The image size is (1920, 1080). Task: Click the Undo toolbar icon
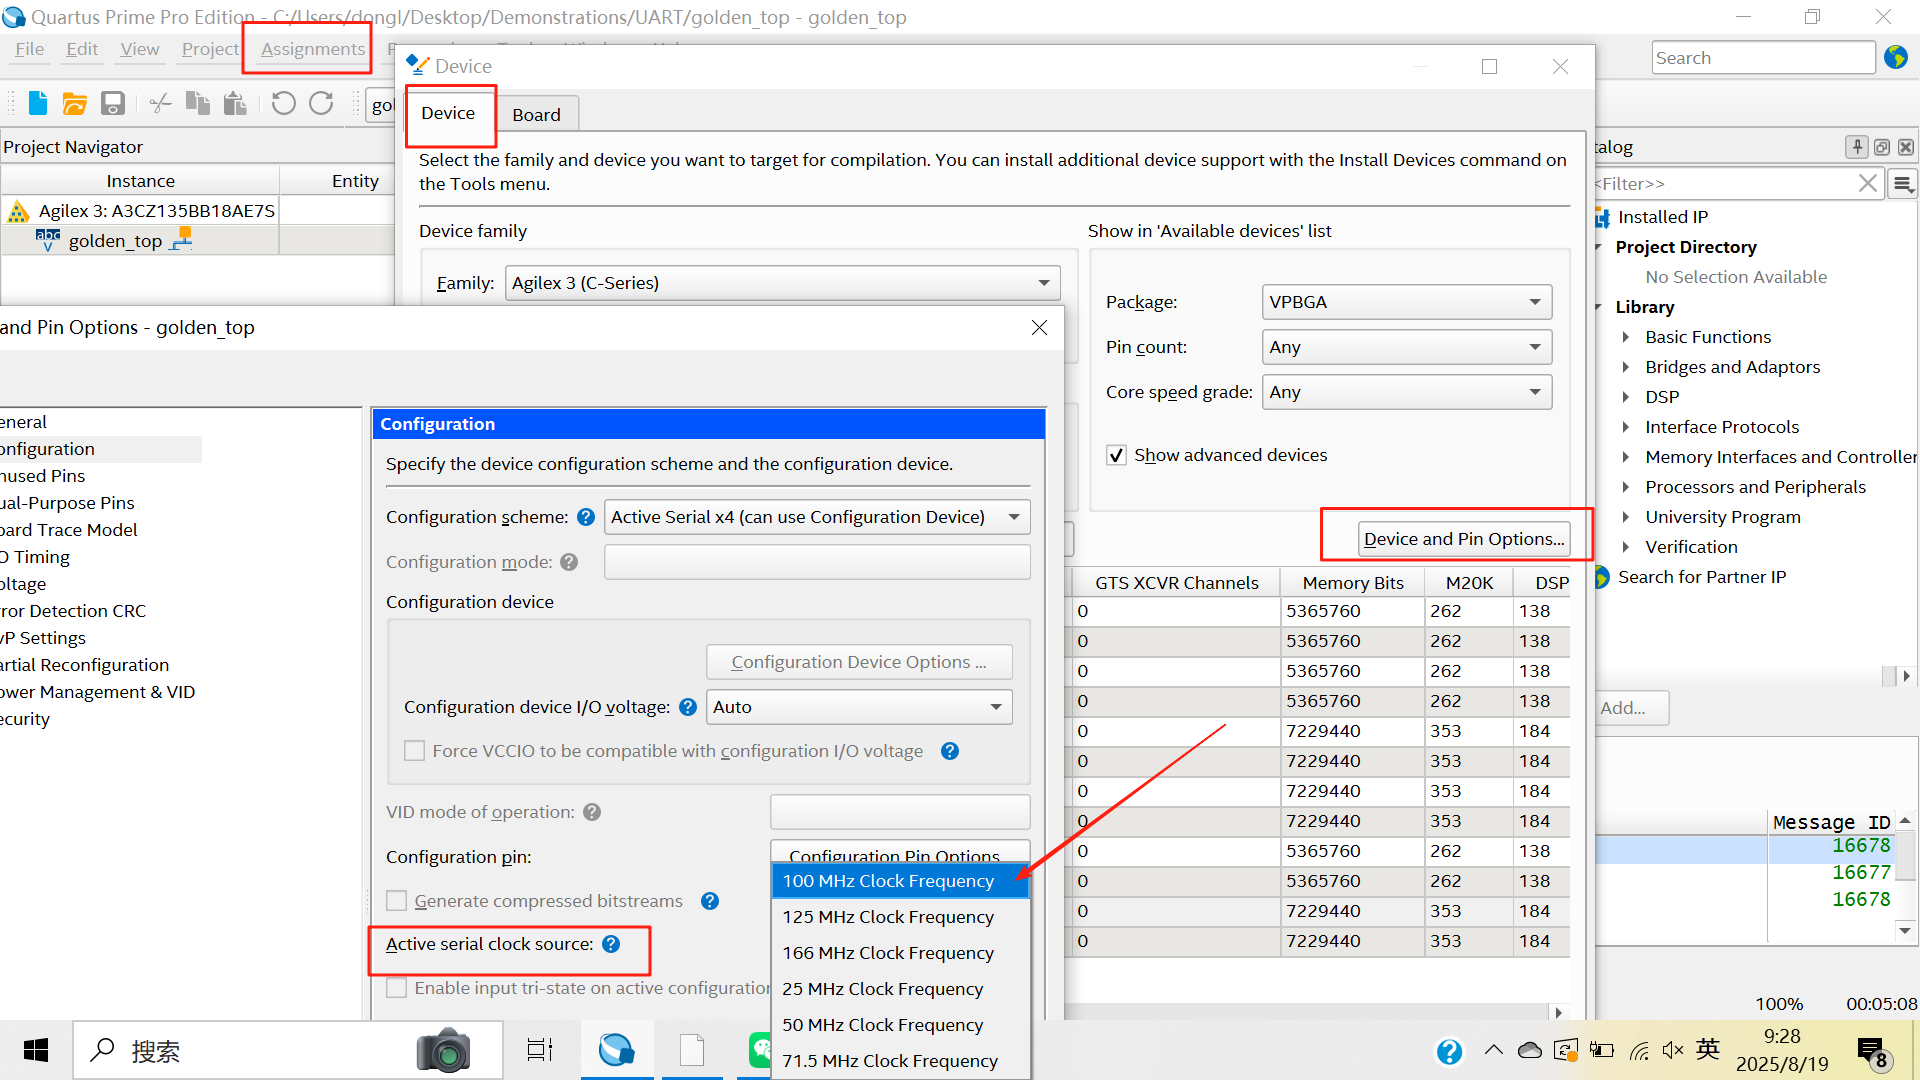[x=283, y=103]
